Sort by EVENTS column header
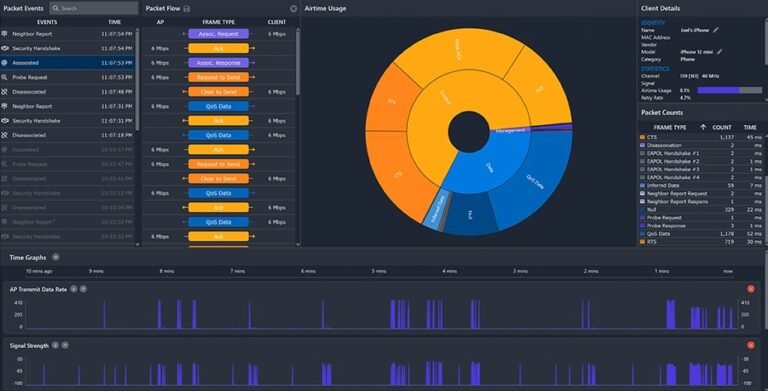768x391 pixels. click(47, 22)
